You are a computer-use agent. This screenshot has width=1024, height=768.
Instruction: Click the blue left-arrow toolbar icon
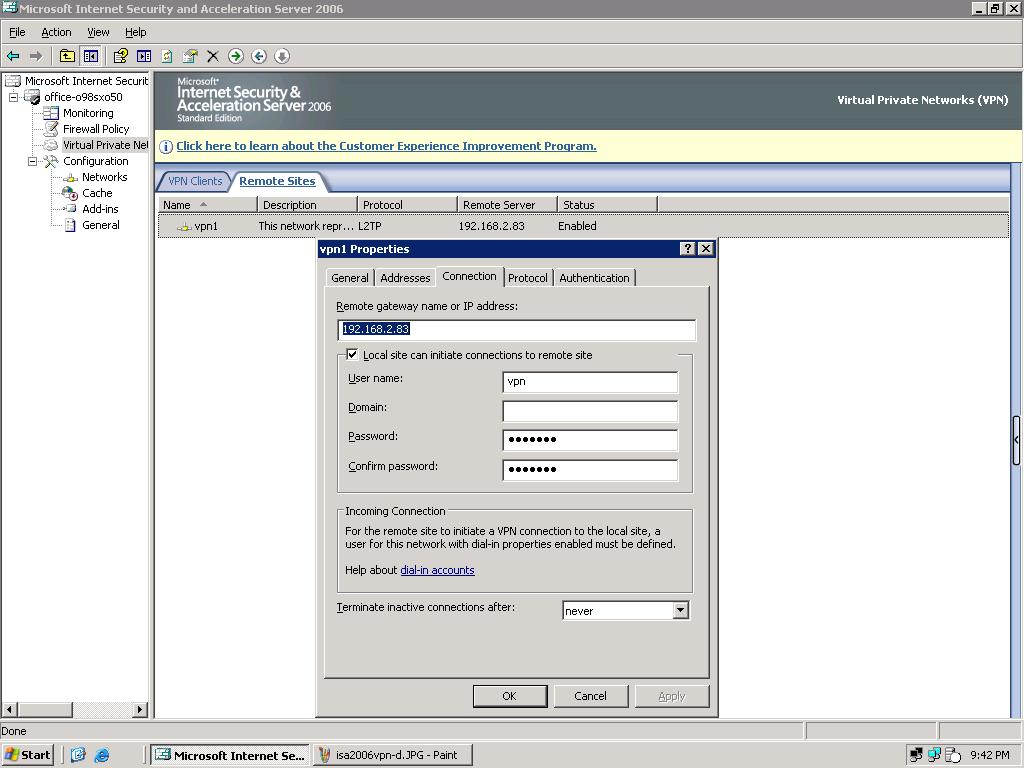(x=259, y=56)
